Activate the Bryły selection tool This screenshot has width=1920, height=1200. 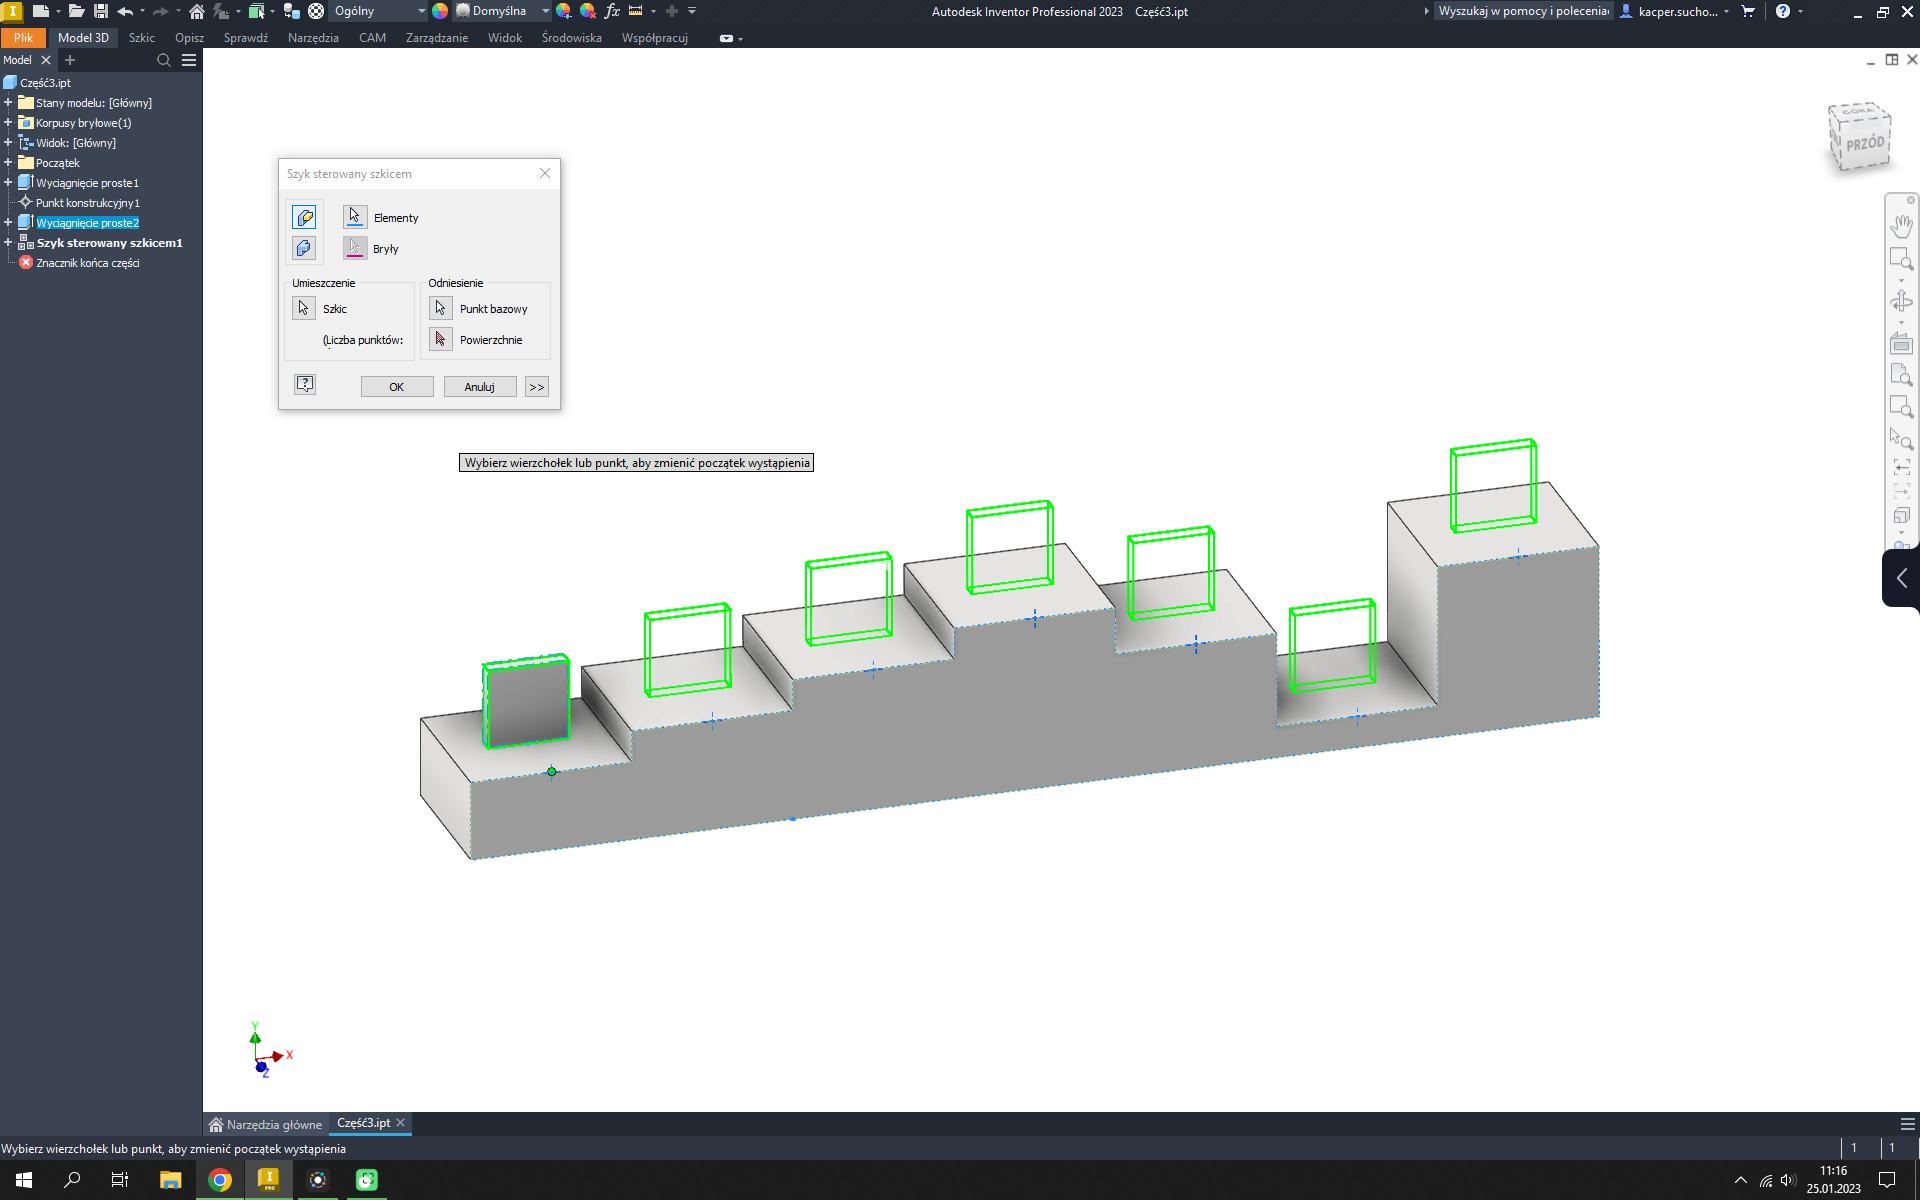354,248
